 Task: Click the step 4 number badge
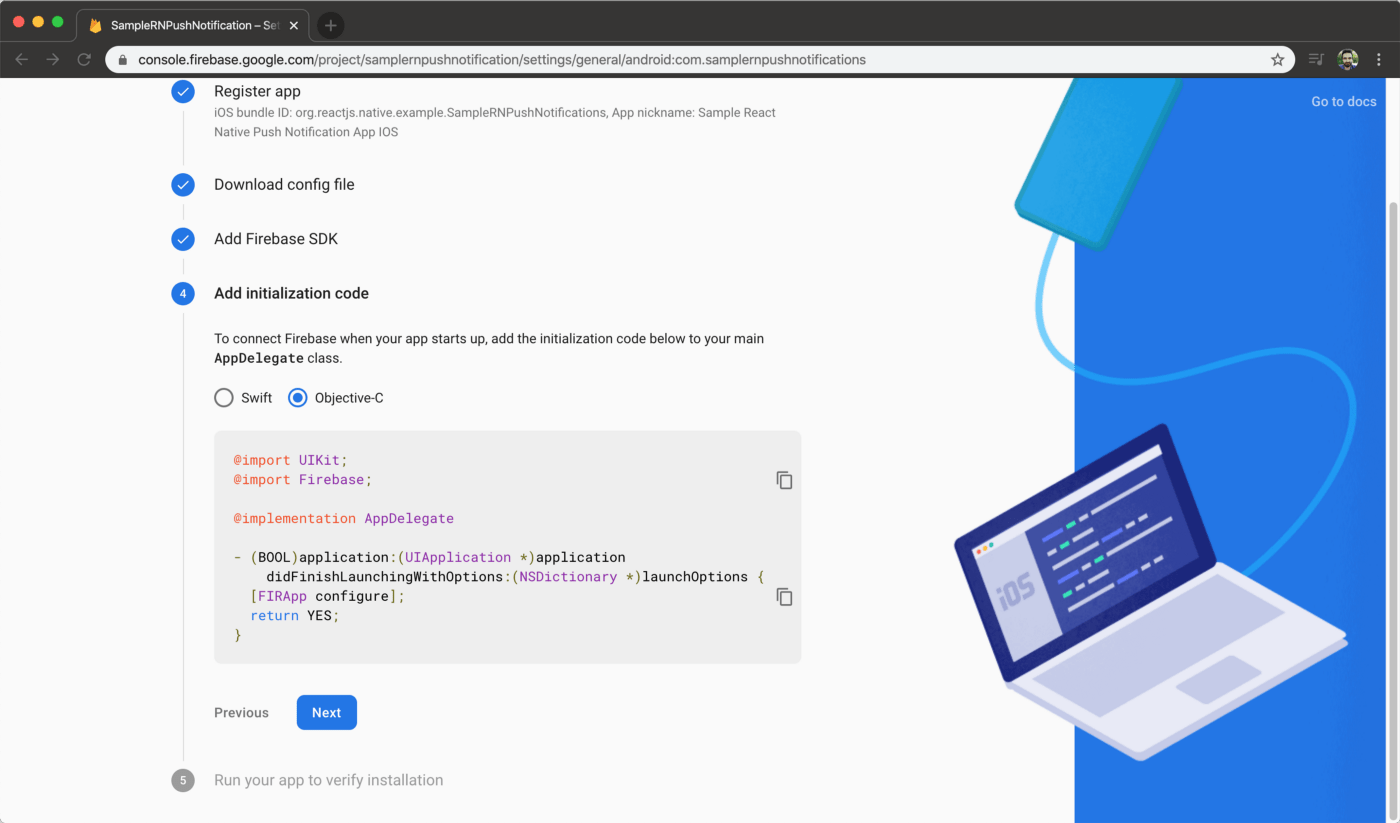pyautogui.click(x=183, y=294)
